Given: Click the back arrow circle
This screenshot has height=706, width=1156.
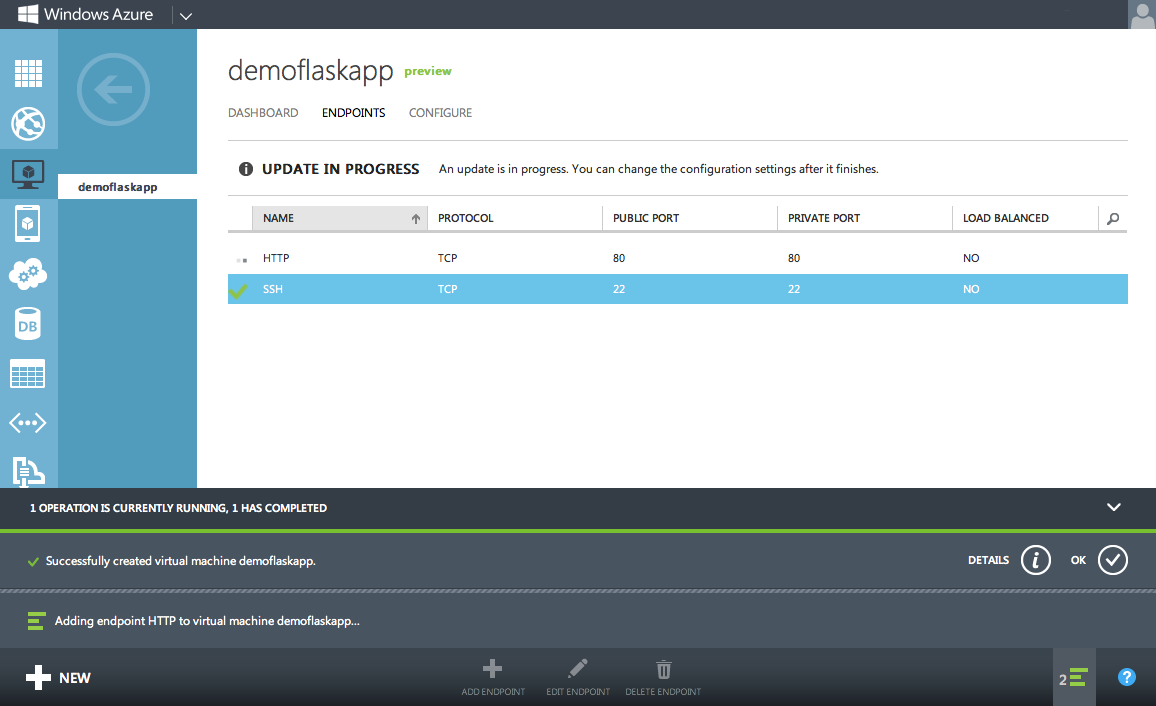Looking at the screenshot, I should pyautogui.click(x=114, y=90).
